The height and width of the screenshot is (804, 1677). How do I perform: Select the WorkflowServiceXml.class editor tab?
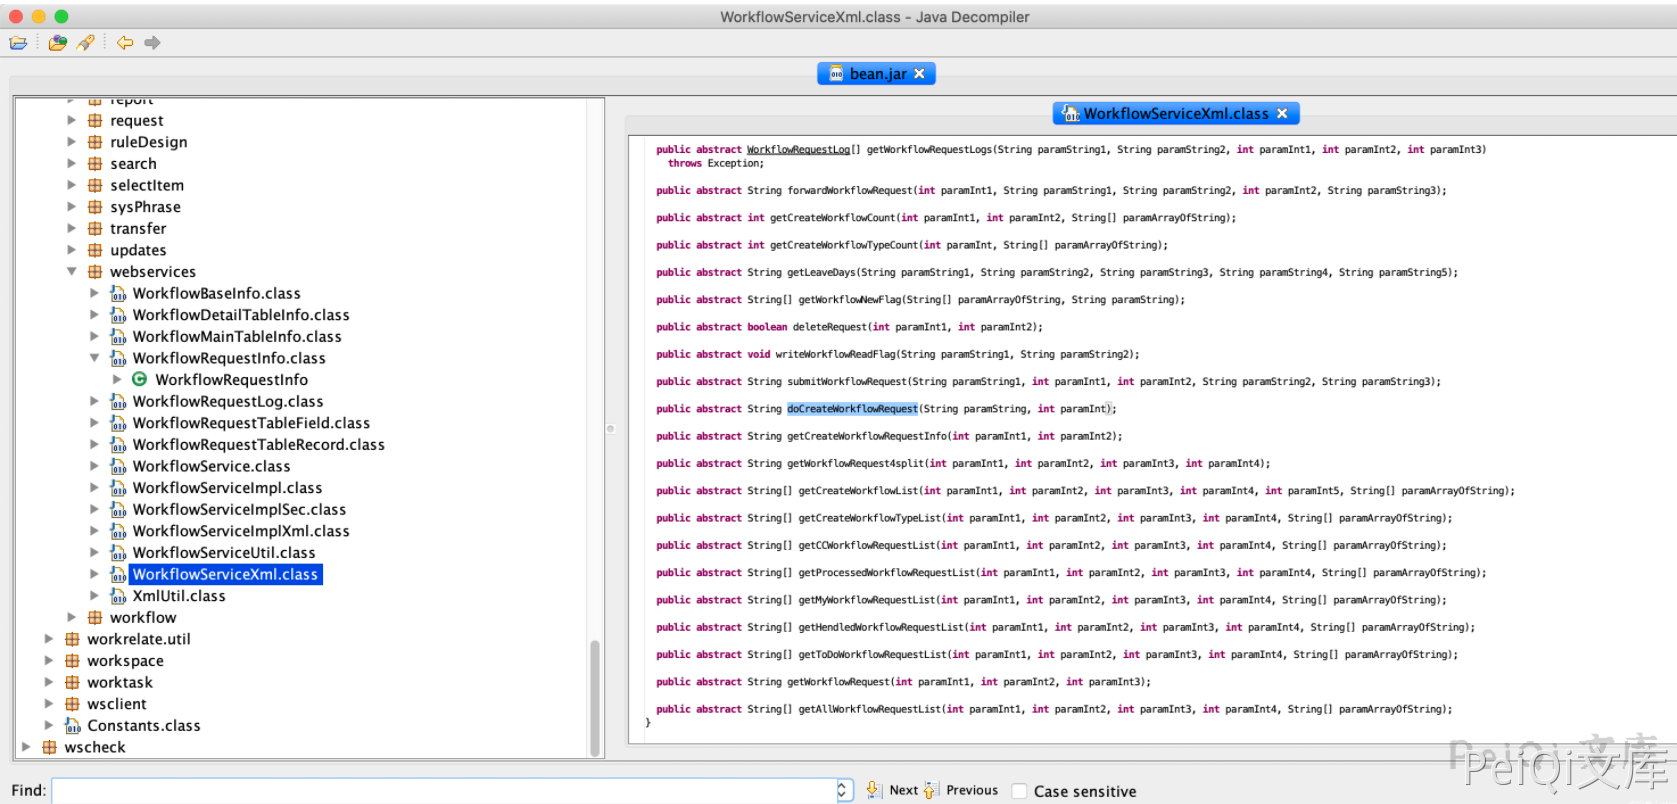[1174, 114]
